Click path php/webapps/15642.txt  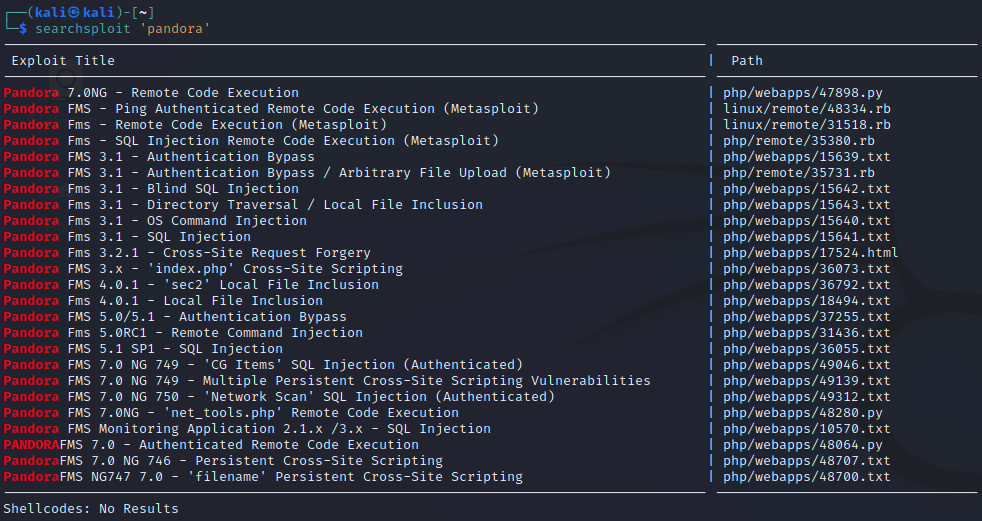(807, 188)
